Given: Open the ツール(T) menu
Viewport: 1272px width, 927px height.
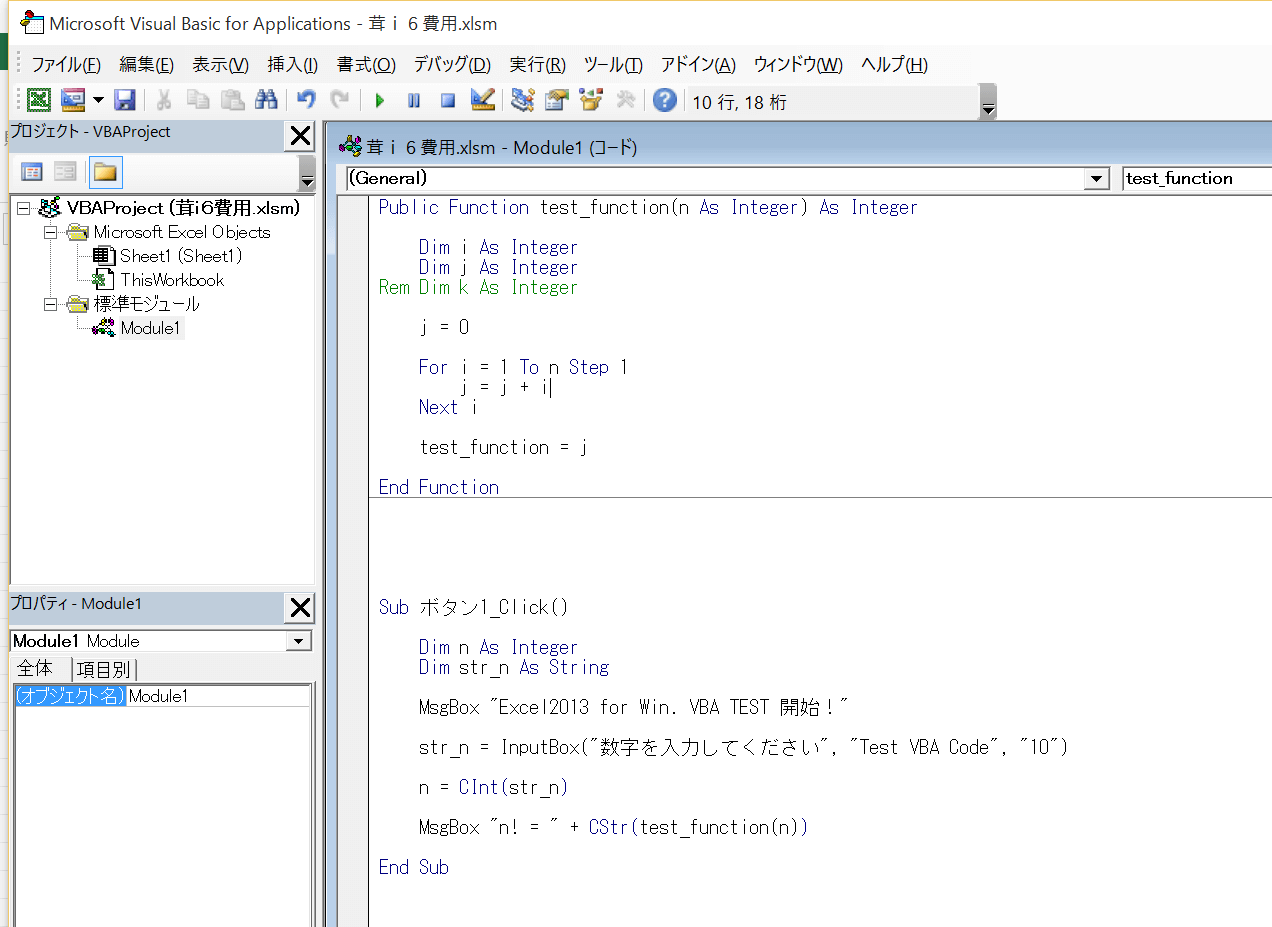Looking at the screenshot, I should coord(613,64).
